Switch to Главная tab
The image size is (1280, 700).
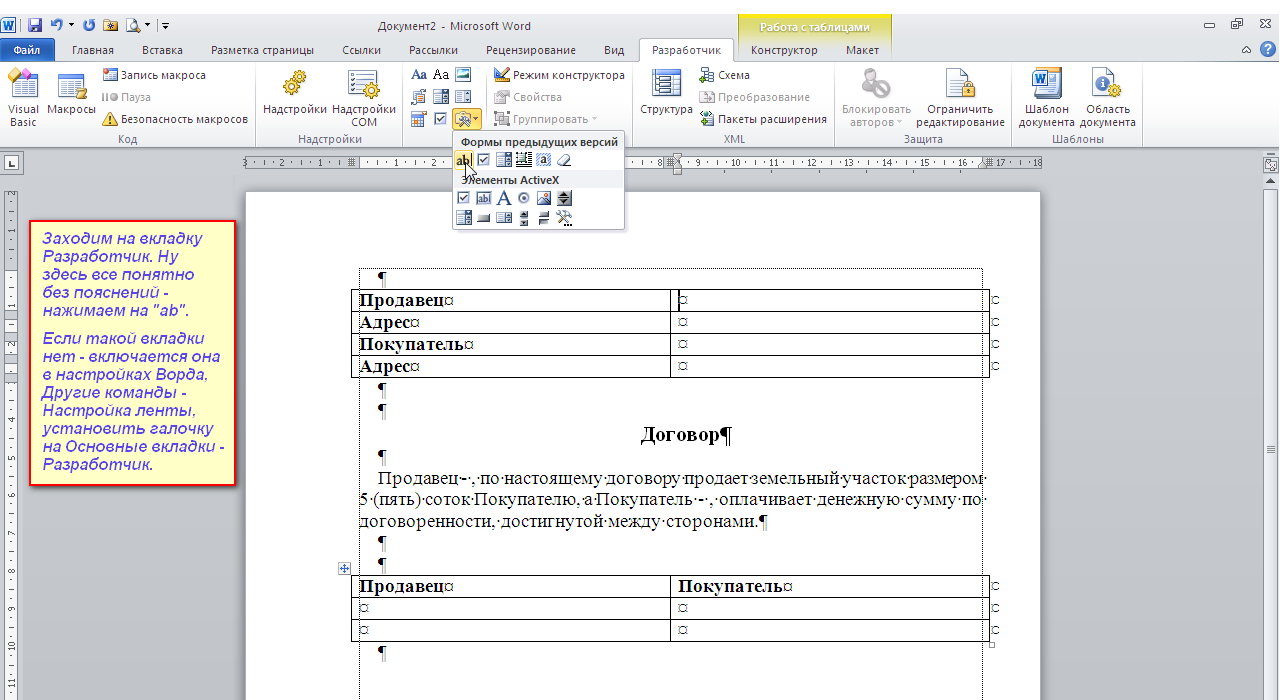pyautogui.click(x=93, y=50)
